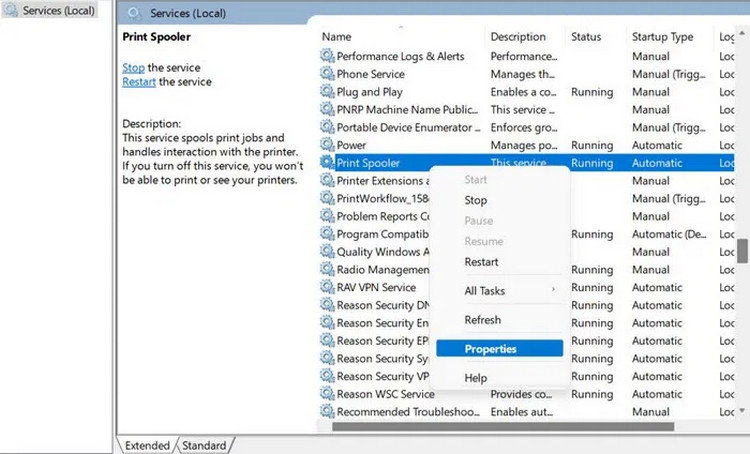Screen dimensions: 750x454
Task: Click the gear icon beside Performance Logs & Alerts
Action: (327, 56)
